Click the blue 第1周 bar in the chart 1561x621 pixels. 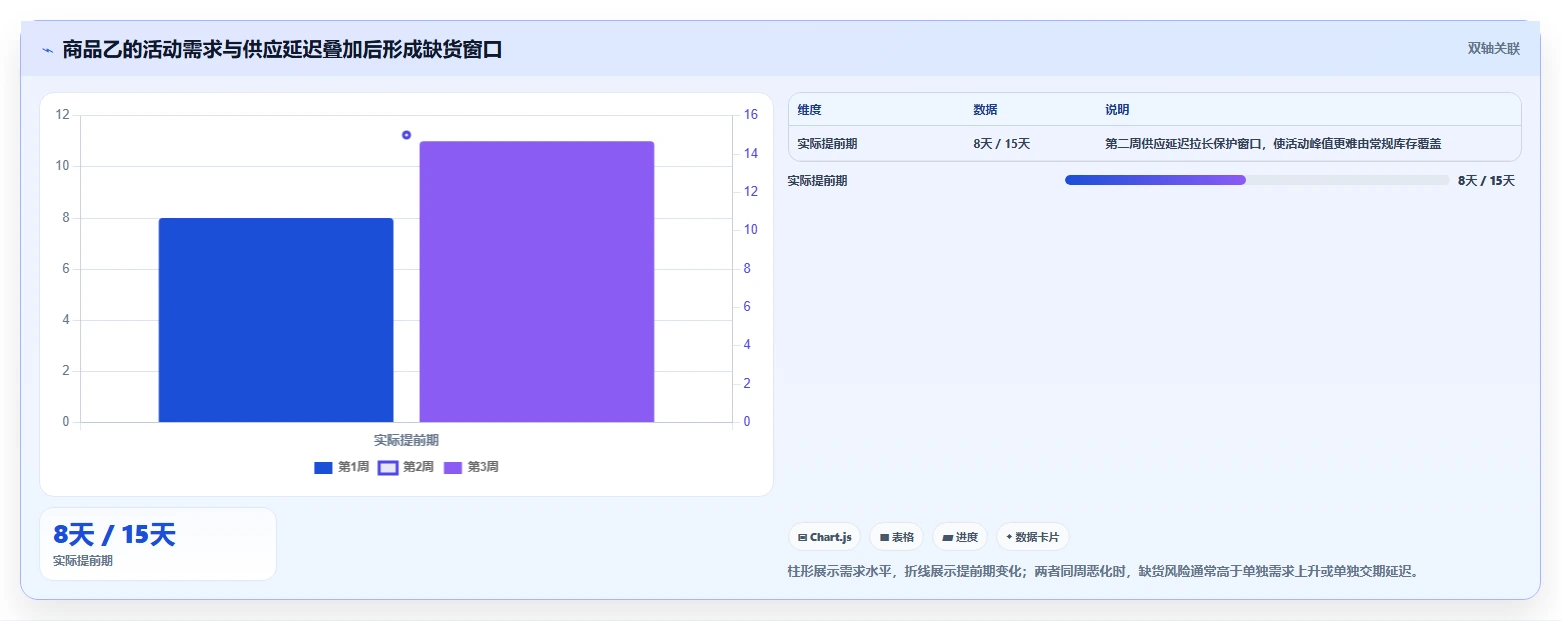pos(276,320)
